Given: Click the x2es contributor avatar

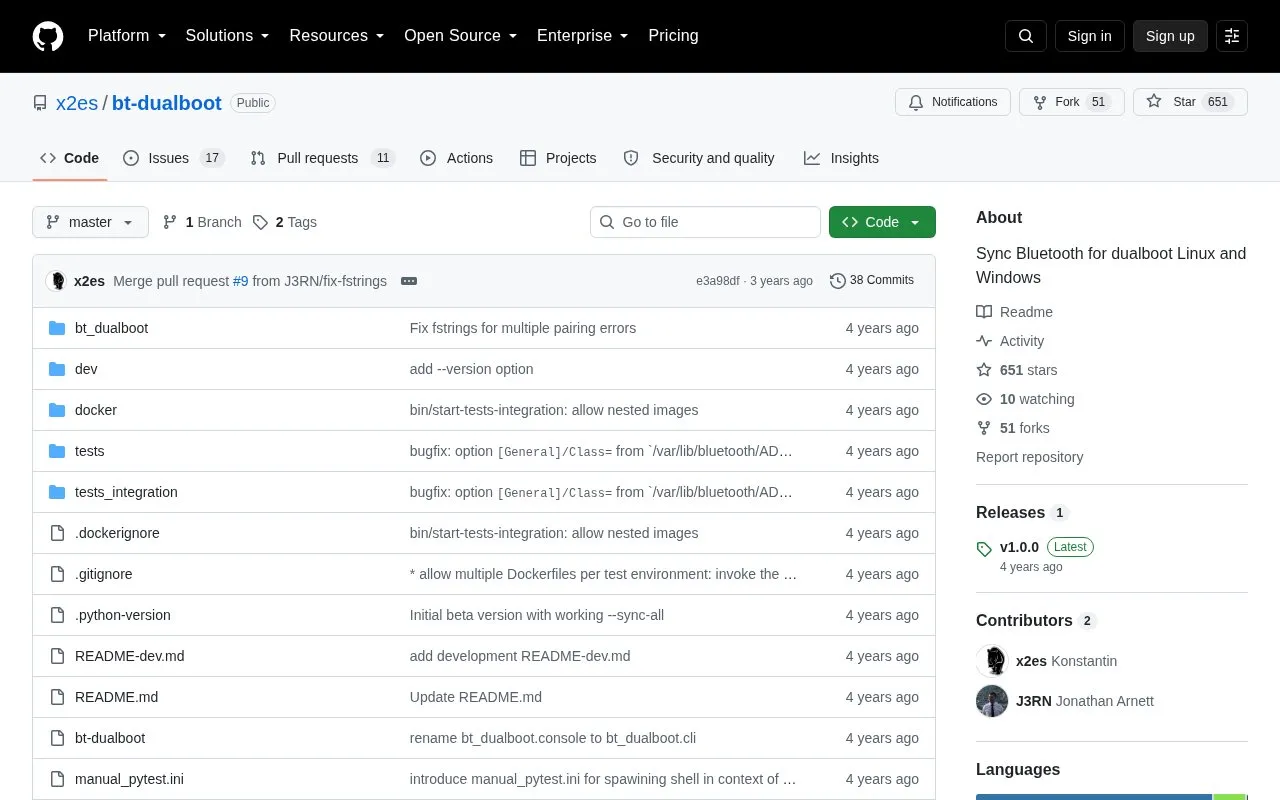Looking at the screenshot, I should [x=992, y=661].
